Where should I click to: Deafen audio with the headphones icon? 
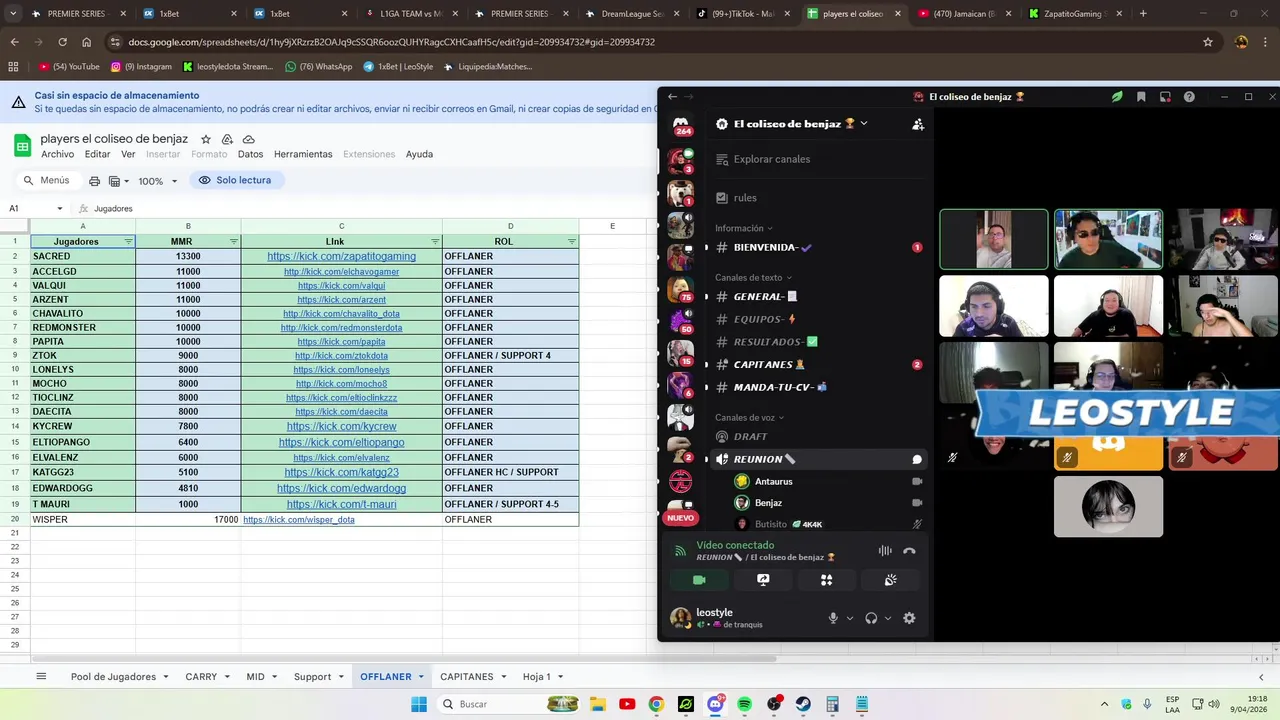pos(871,618)
